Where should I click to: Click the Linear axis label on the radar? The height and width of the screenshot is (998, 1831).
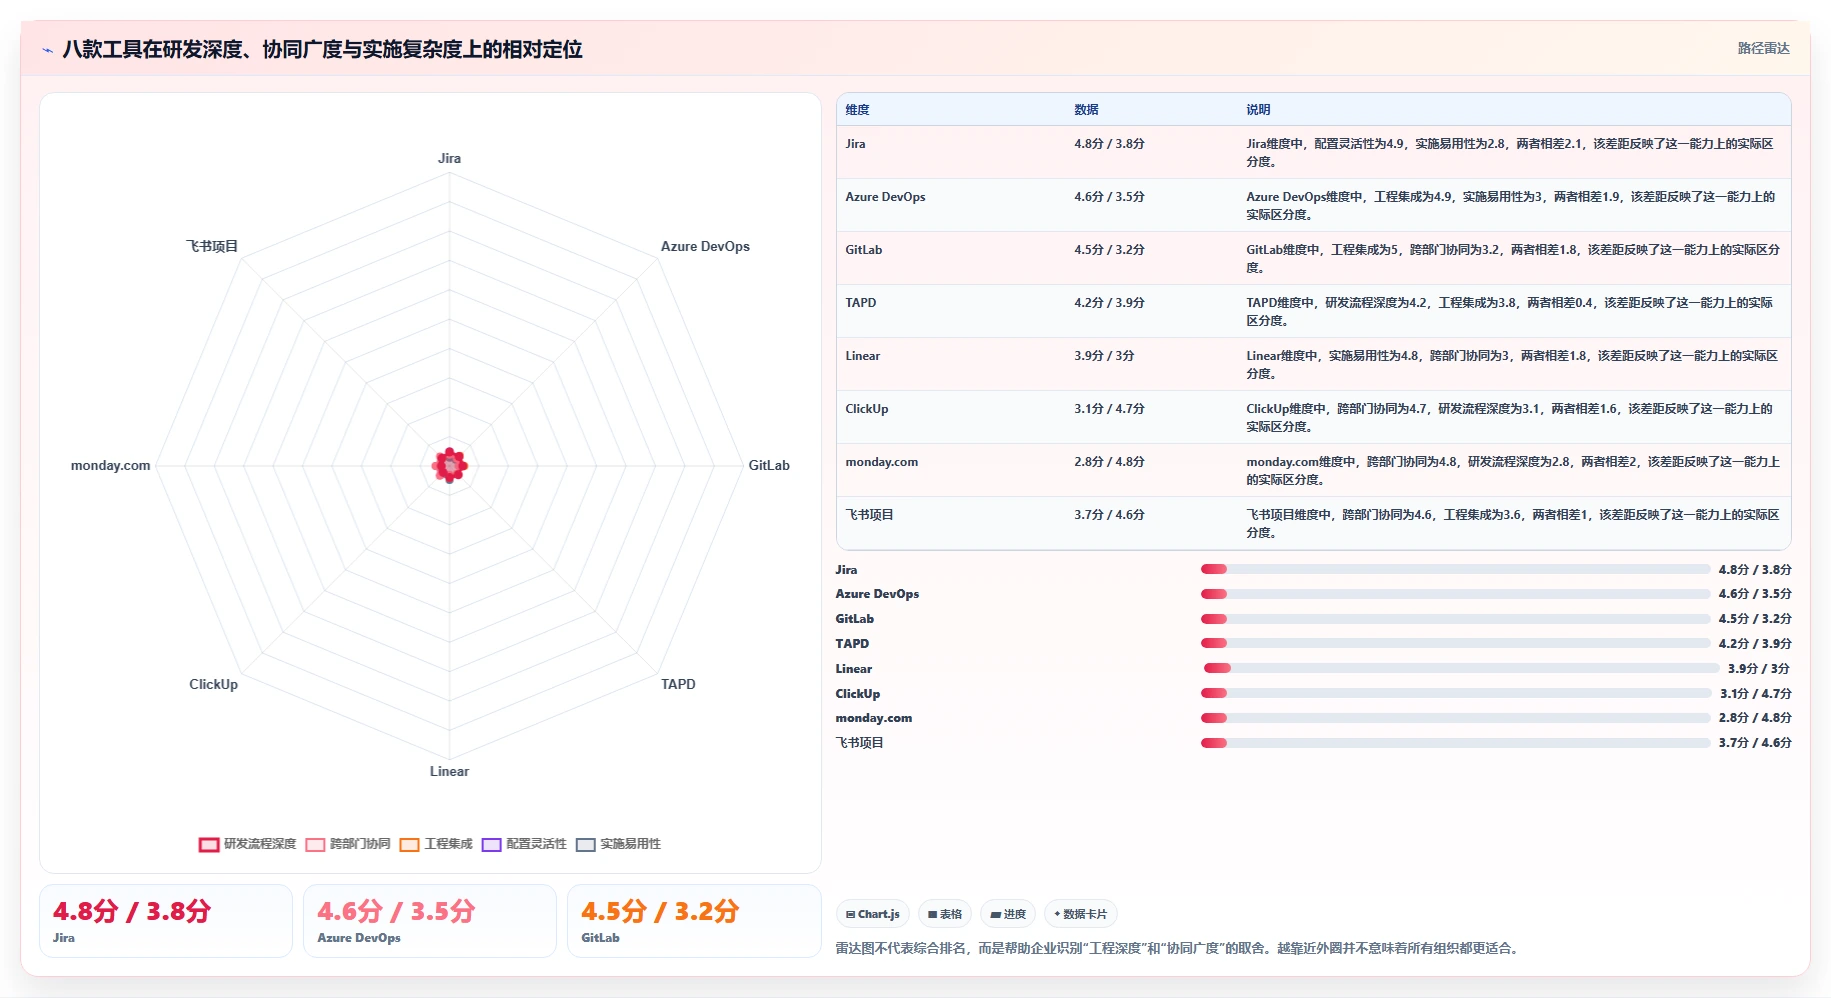click(449, 771)
